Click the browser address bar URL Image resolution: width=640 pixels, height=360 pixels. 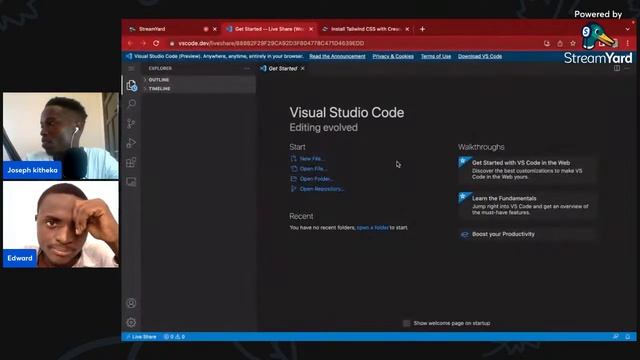point(271,43)
